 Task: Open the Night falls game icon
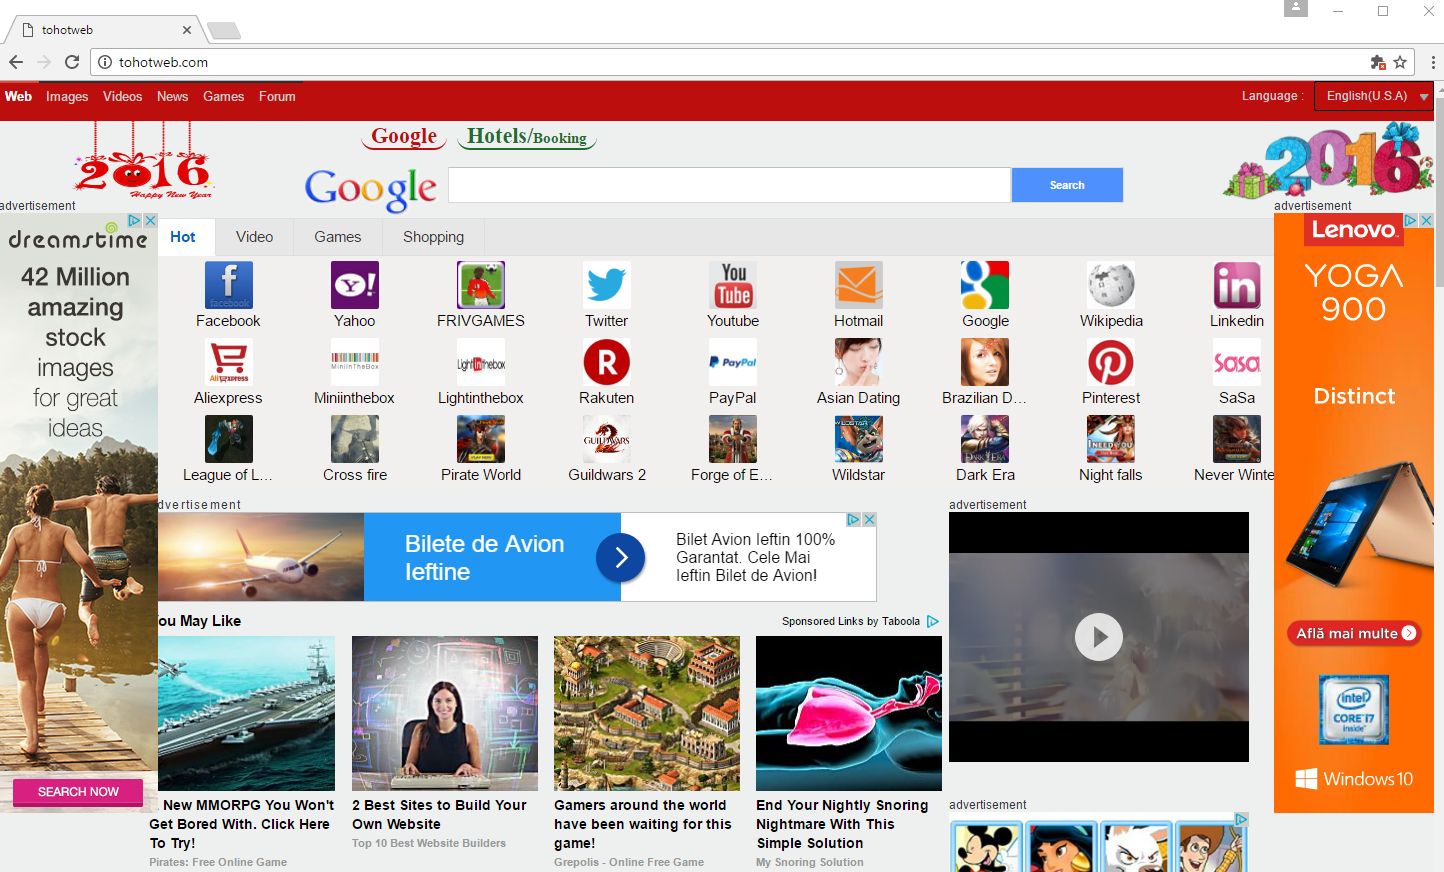point(1111,439)
